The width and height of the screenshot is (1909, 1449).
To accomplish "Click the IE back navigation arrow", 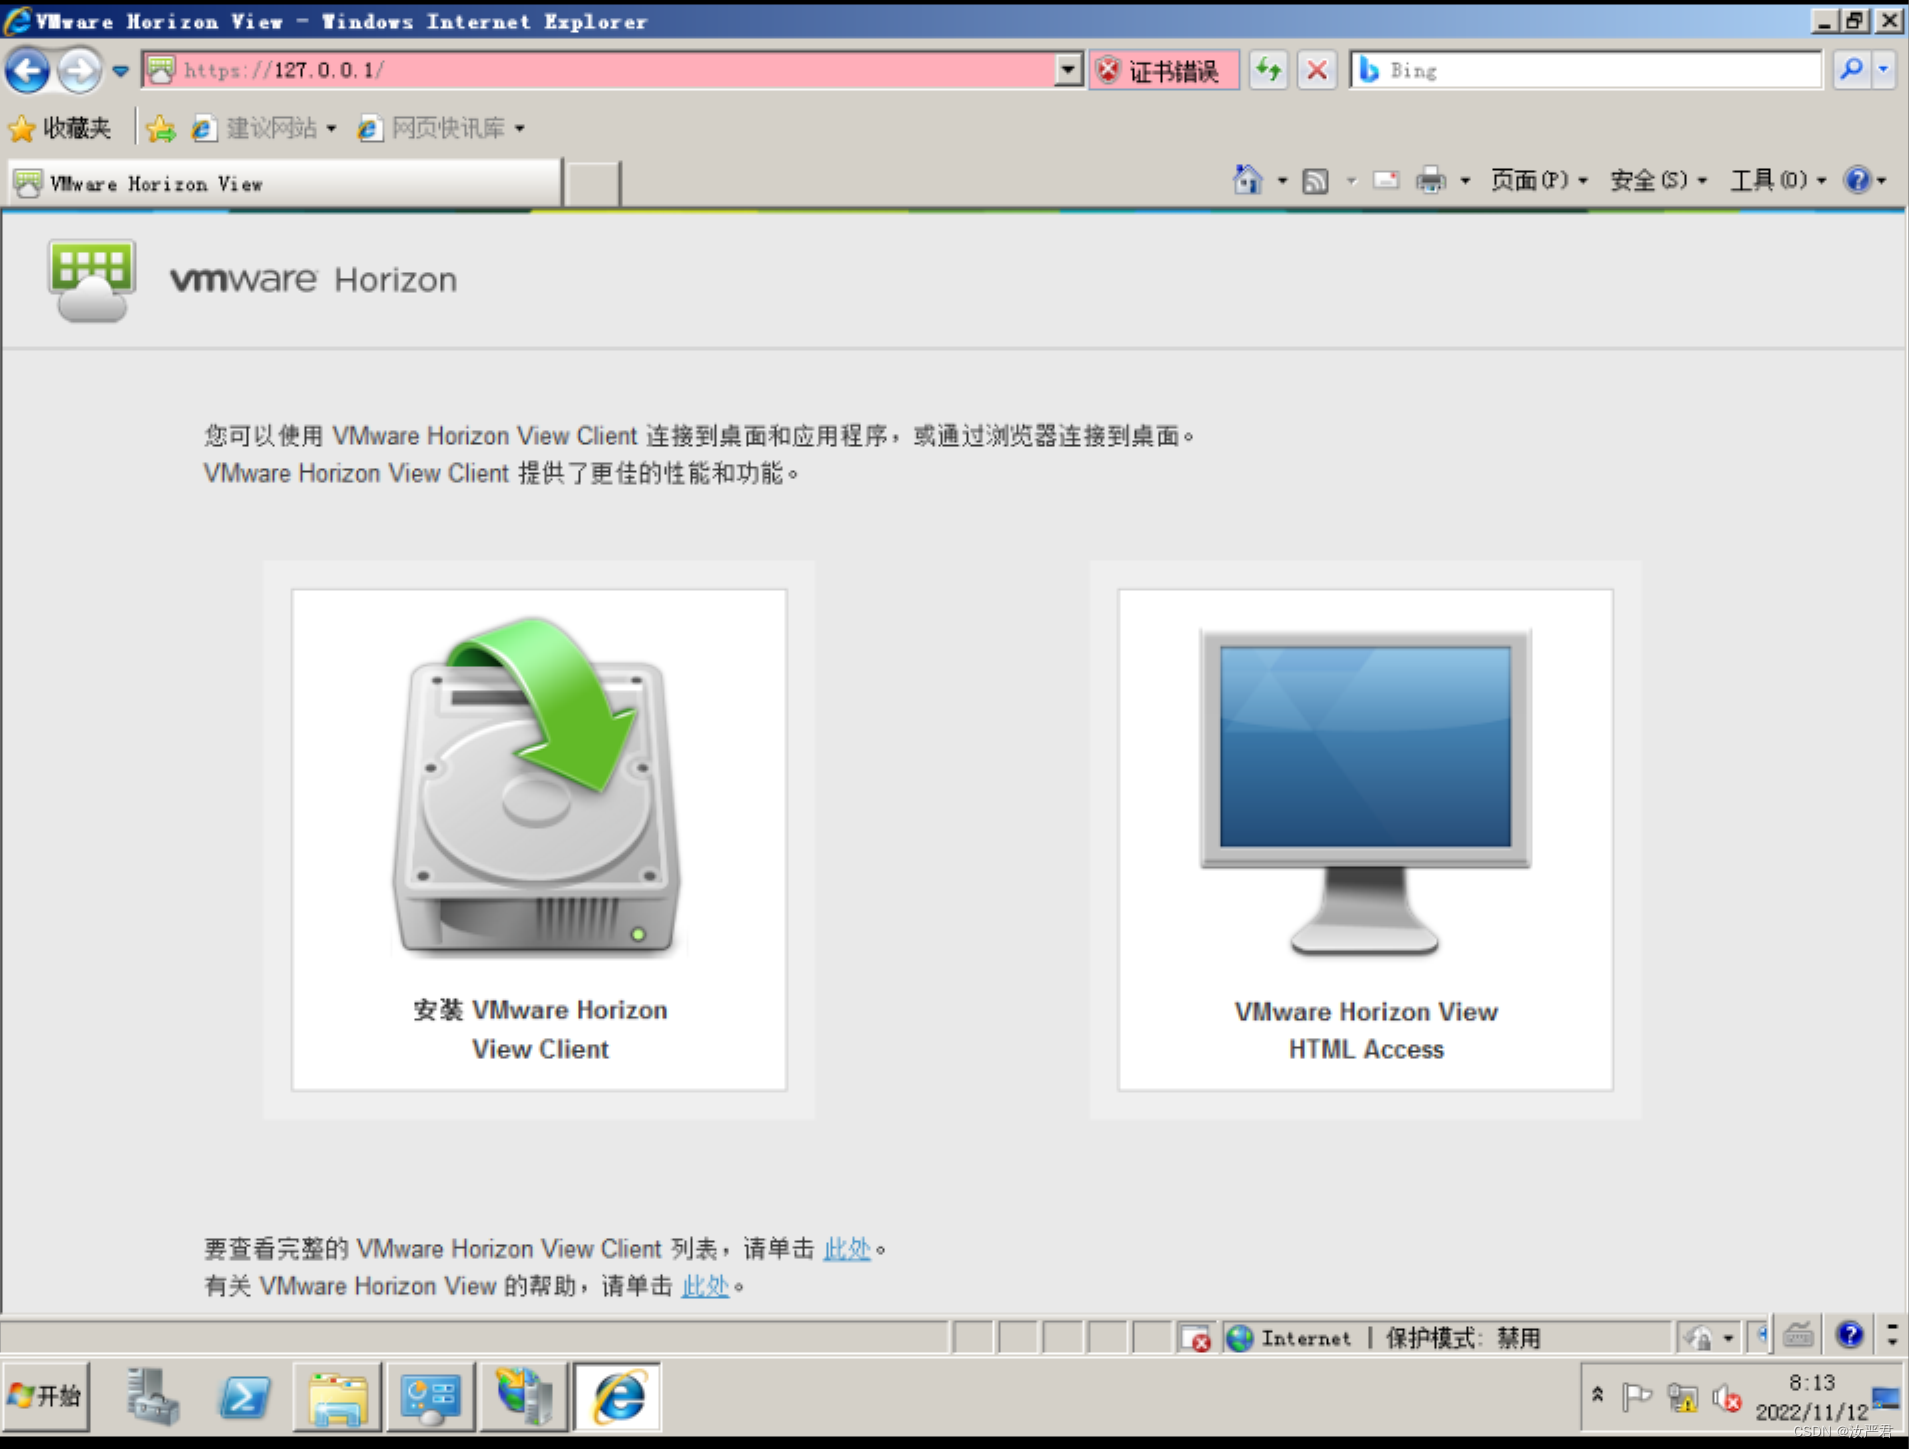I will click(28, 70).
